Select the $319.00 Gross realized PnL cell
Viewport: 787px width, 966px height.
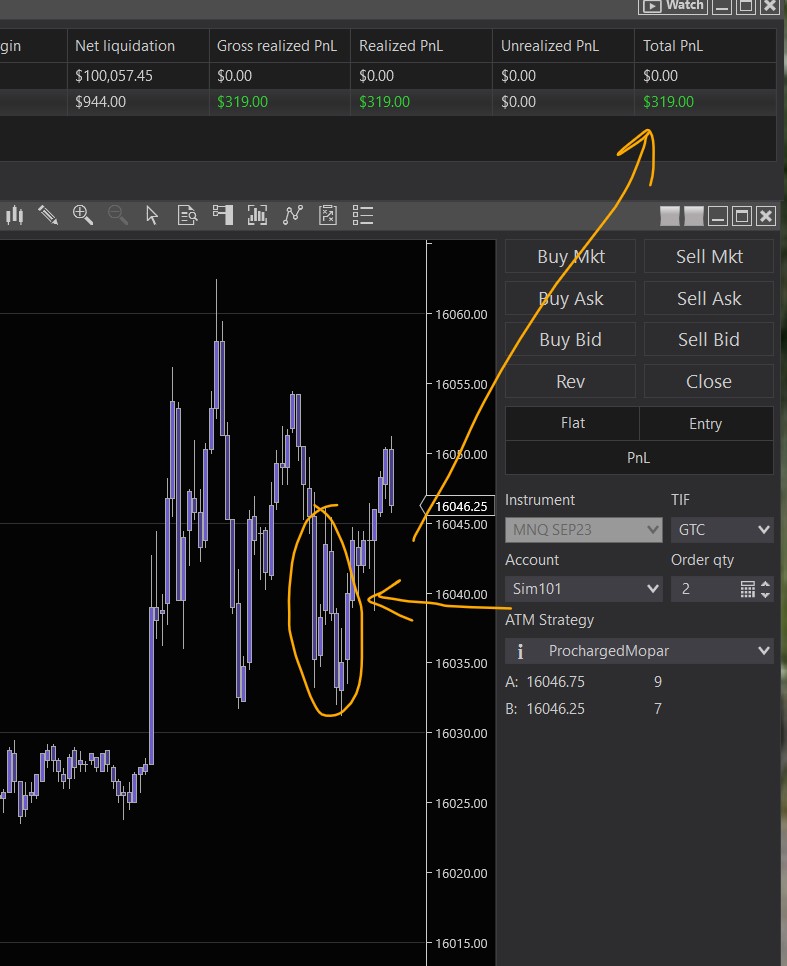280,102
